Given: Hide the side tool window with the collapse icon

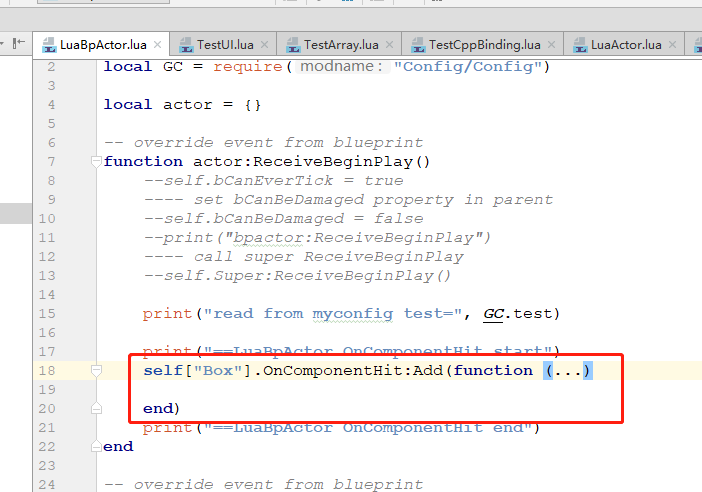Looking at the screenshot, I should coord(19,43).
